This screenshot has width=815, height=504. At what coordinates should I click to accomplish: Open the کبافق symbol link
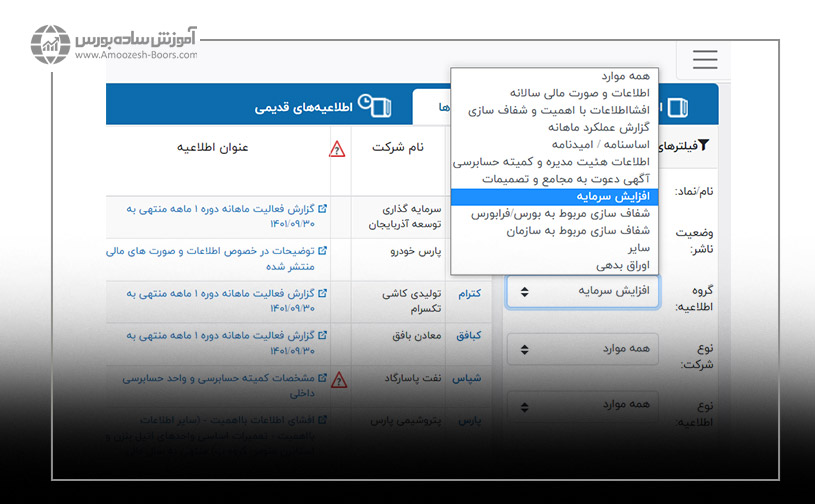469,337
